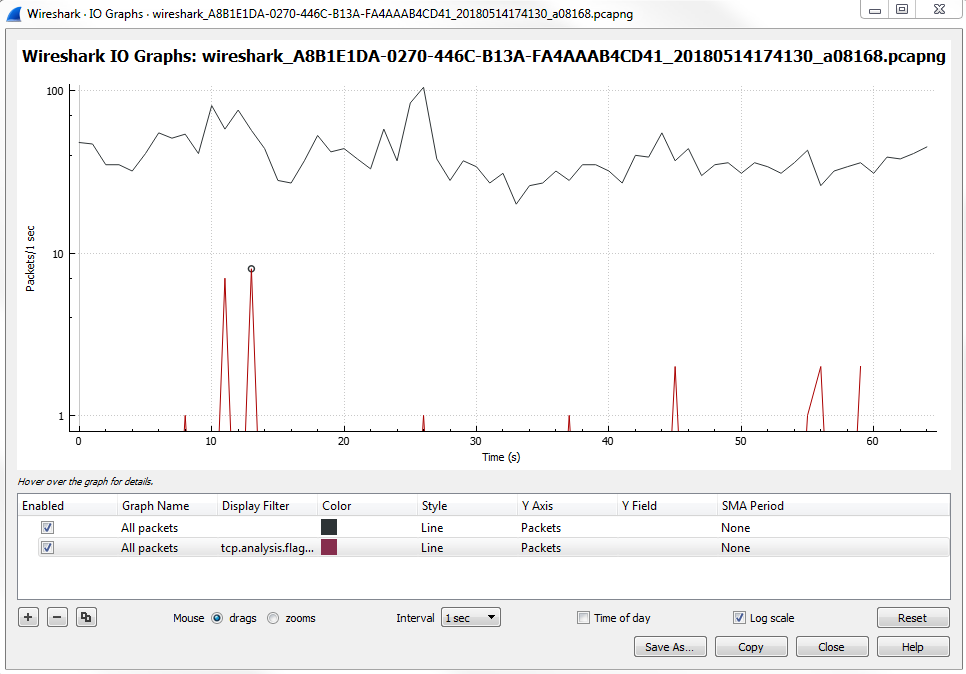966x674 pixels.
Task: Sort by the Enabled column header
Action: pyautogui.click(x=67, y=505)
